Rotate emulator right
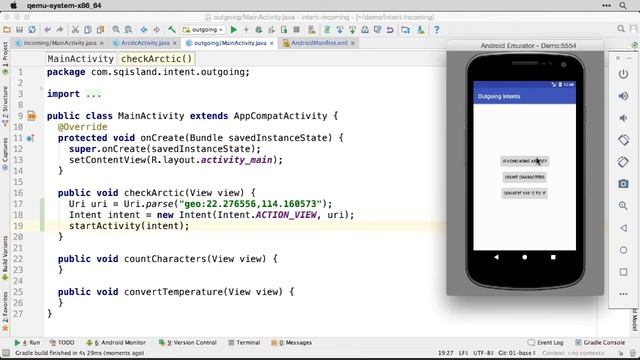The image size is (640, 360). (623, 162)
